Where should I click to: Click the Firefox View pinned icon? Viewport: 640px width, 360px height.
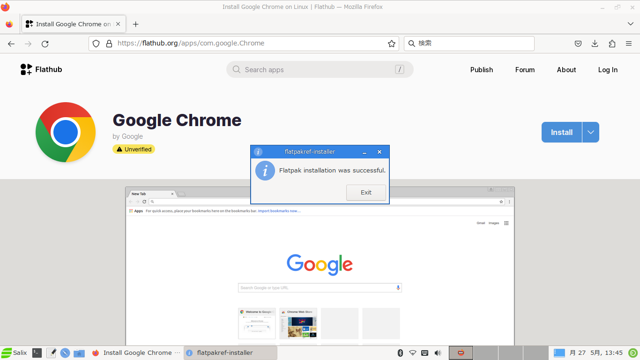9,24
